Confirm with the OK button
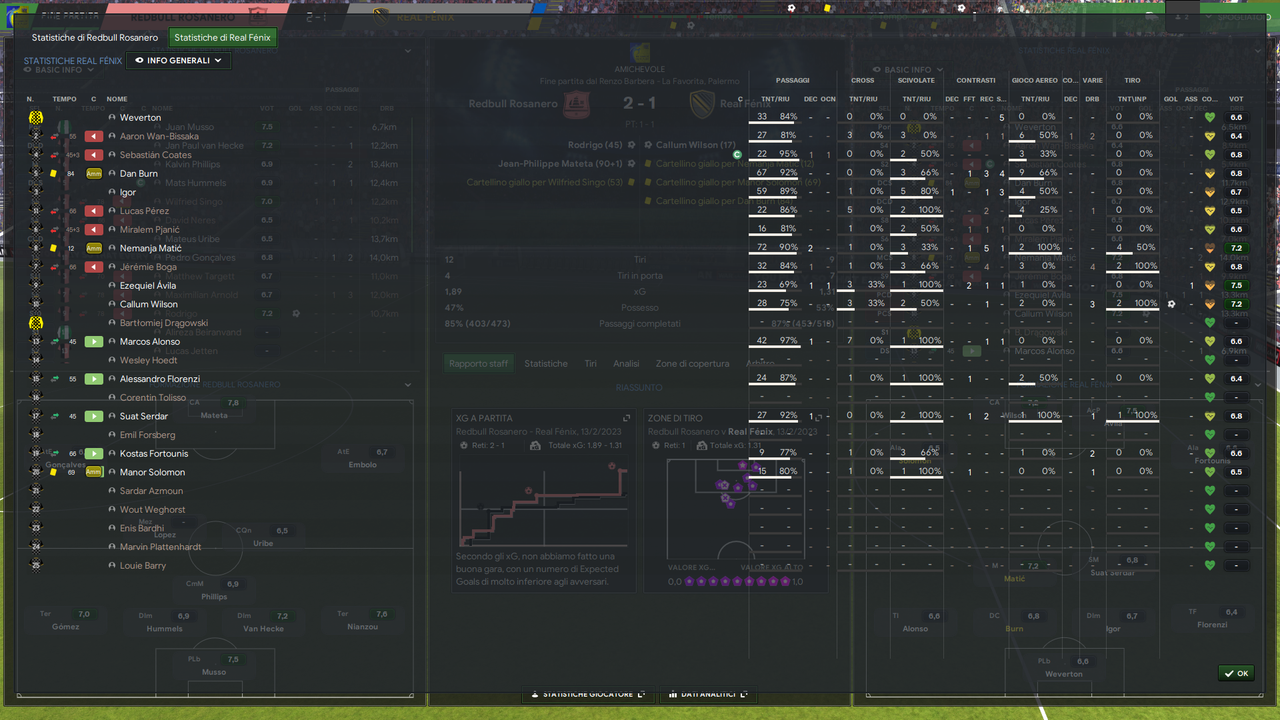1280x720 pixels. (1236, 673)
